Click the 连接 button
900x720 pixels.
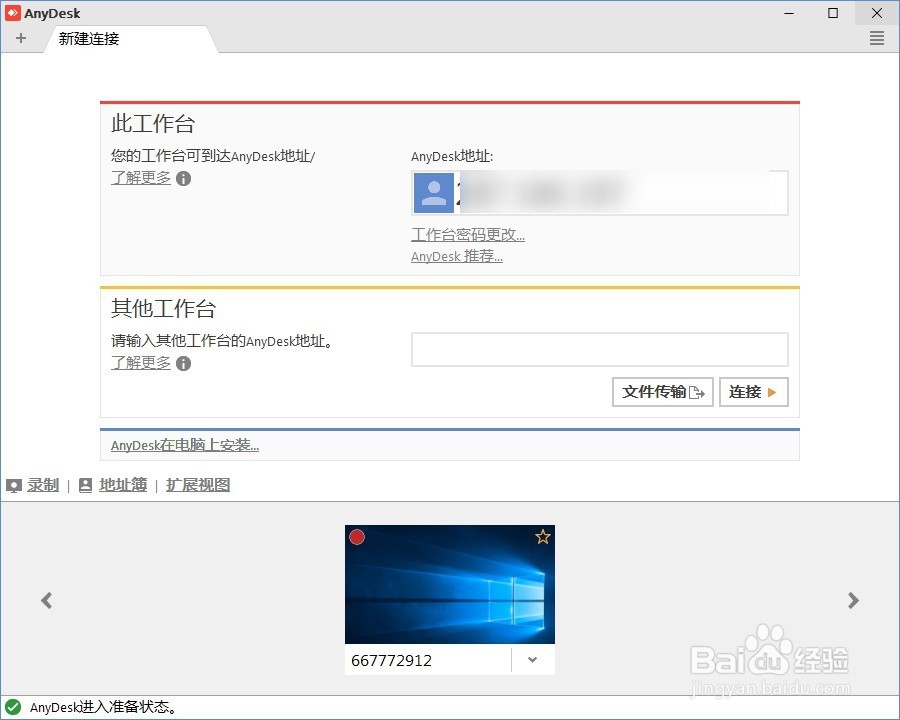click(754, 392)
